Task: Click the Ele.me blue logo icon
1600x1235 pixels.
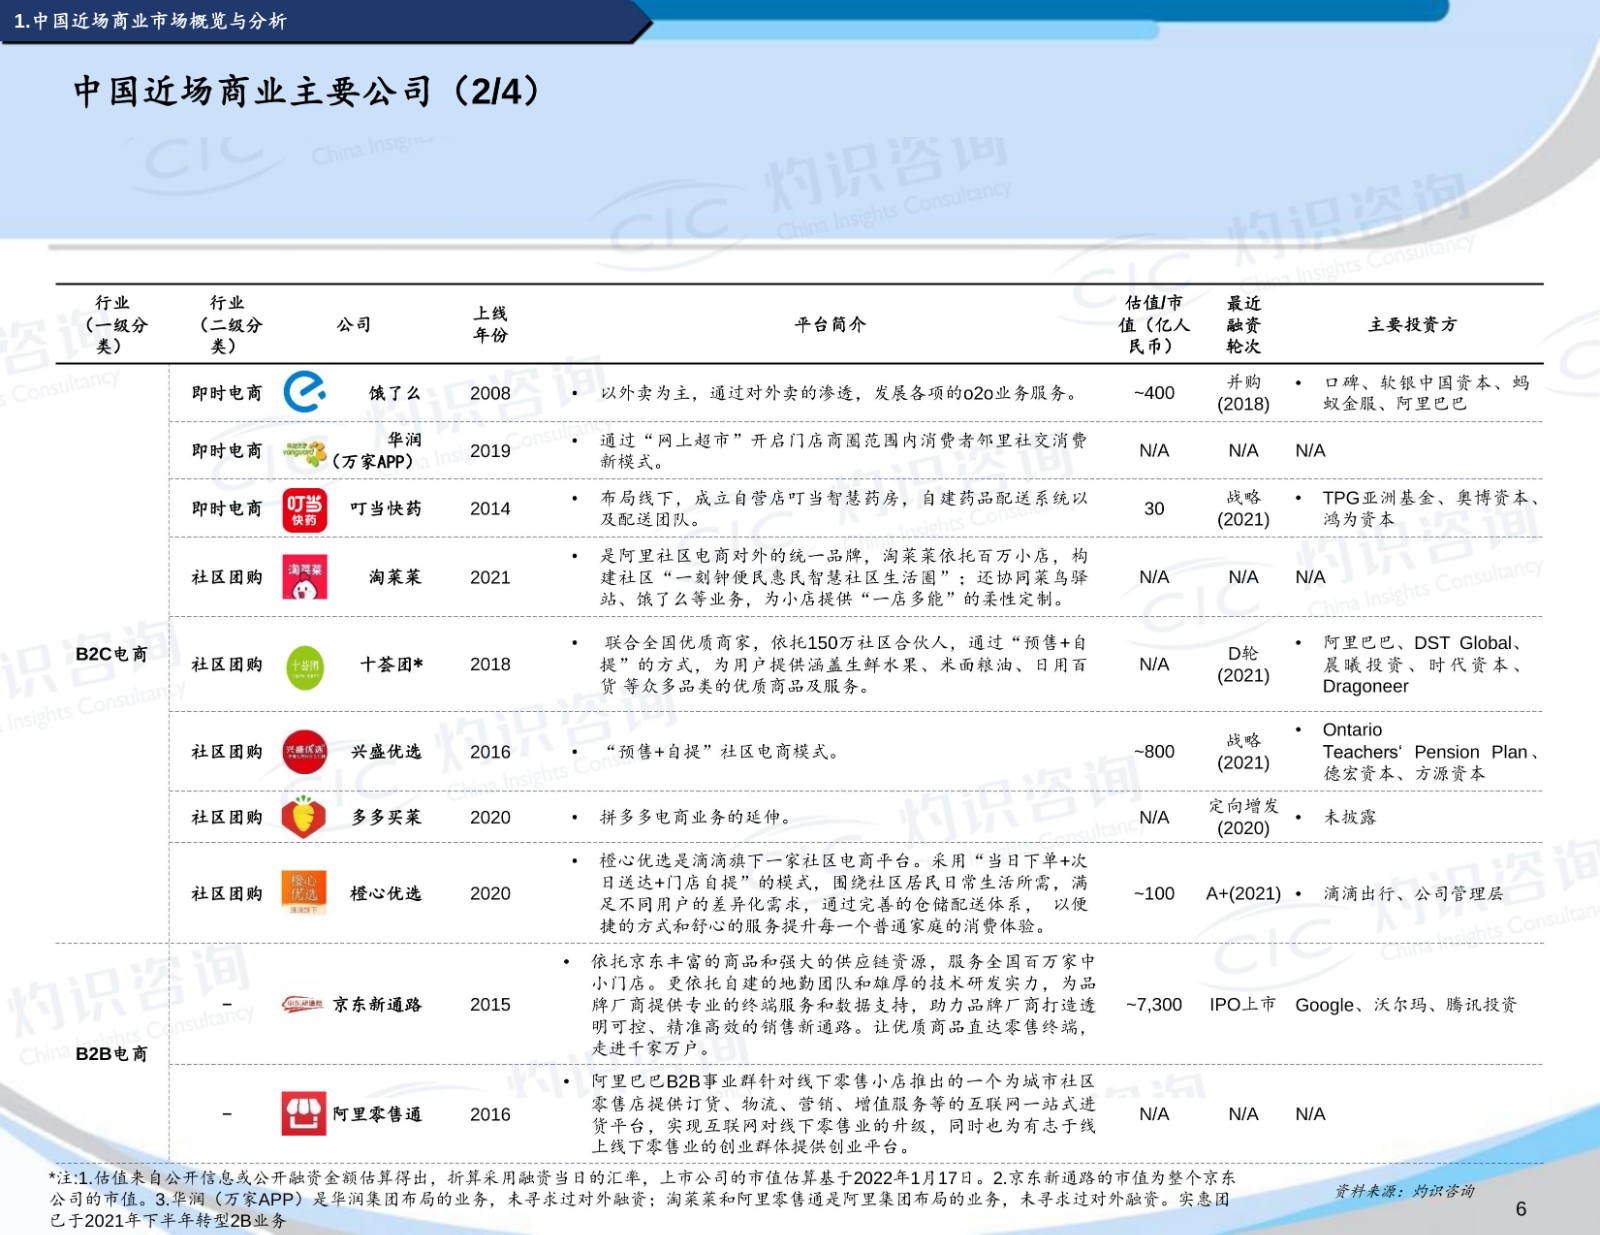Action: pos(304,391)
